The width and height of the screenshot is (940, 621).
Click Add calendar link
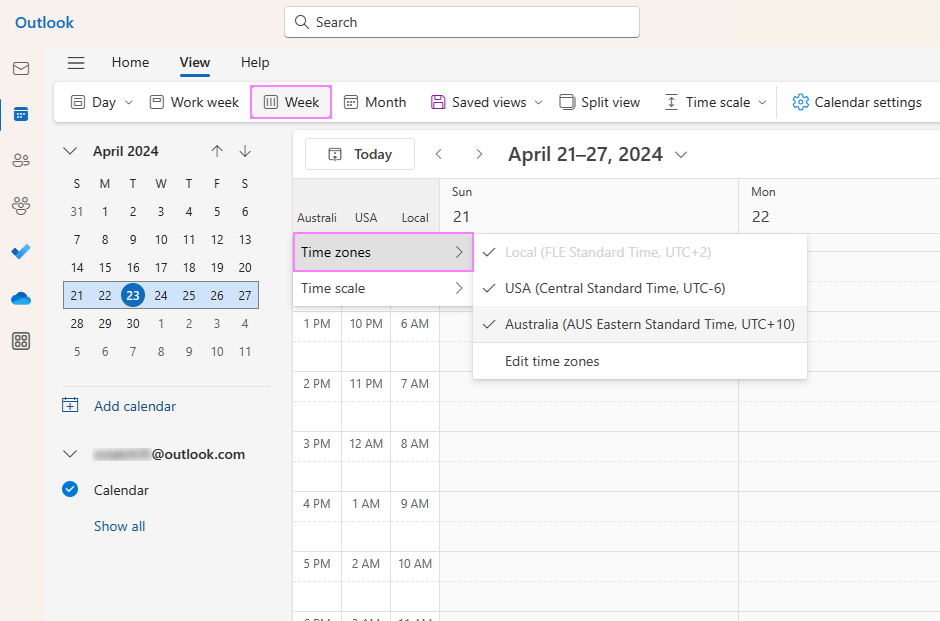click(135, 406)
